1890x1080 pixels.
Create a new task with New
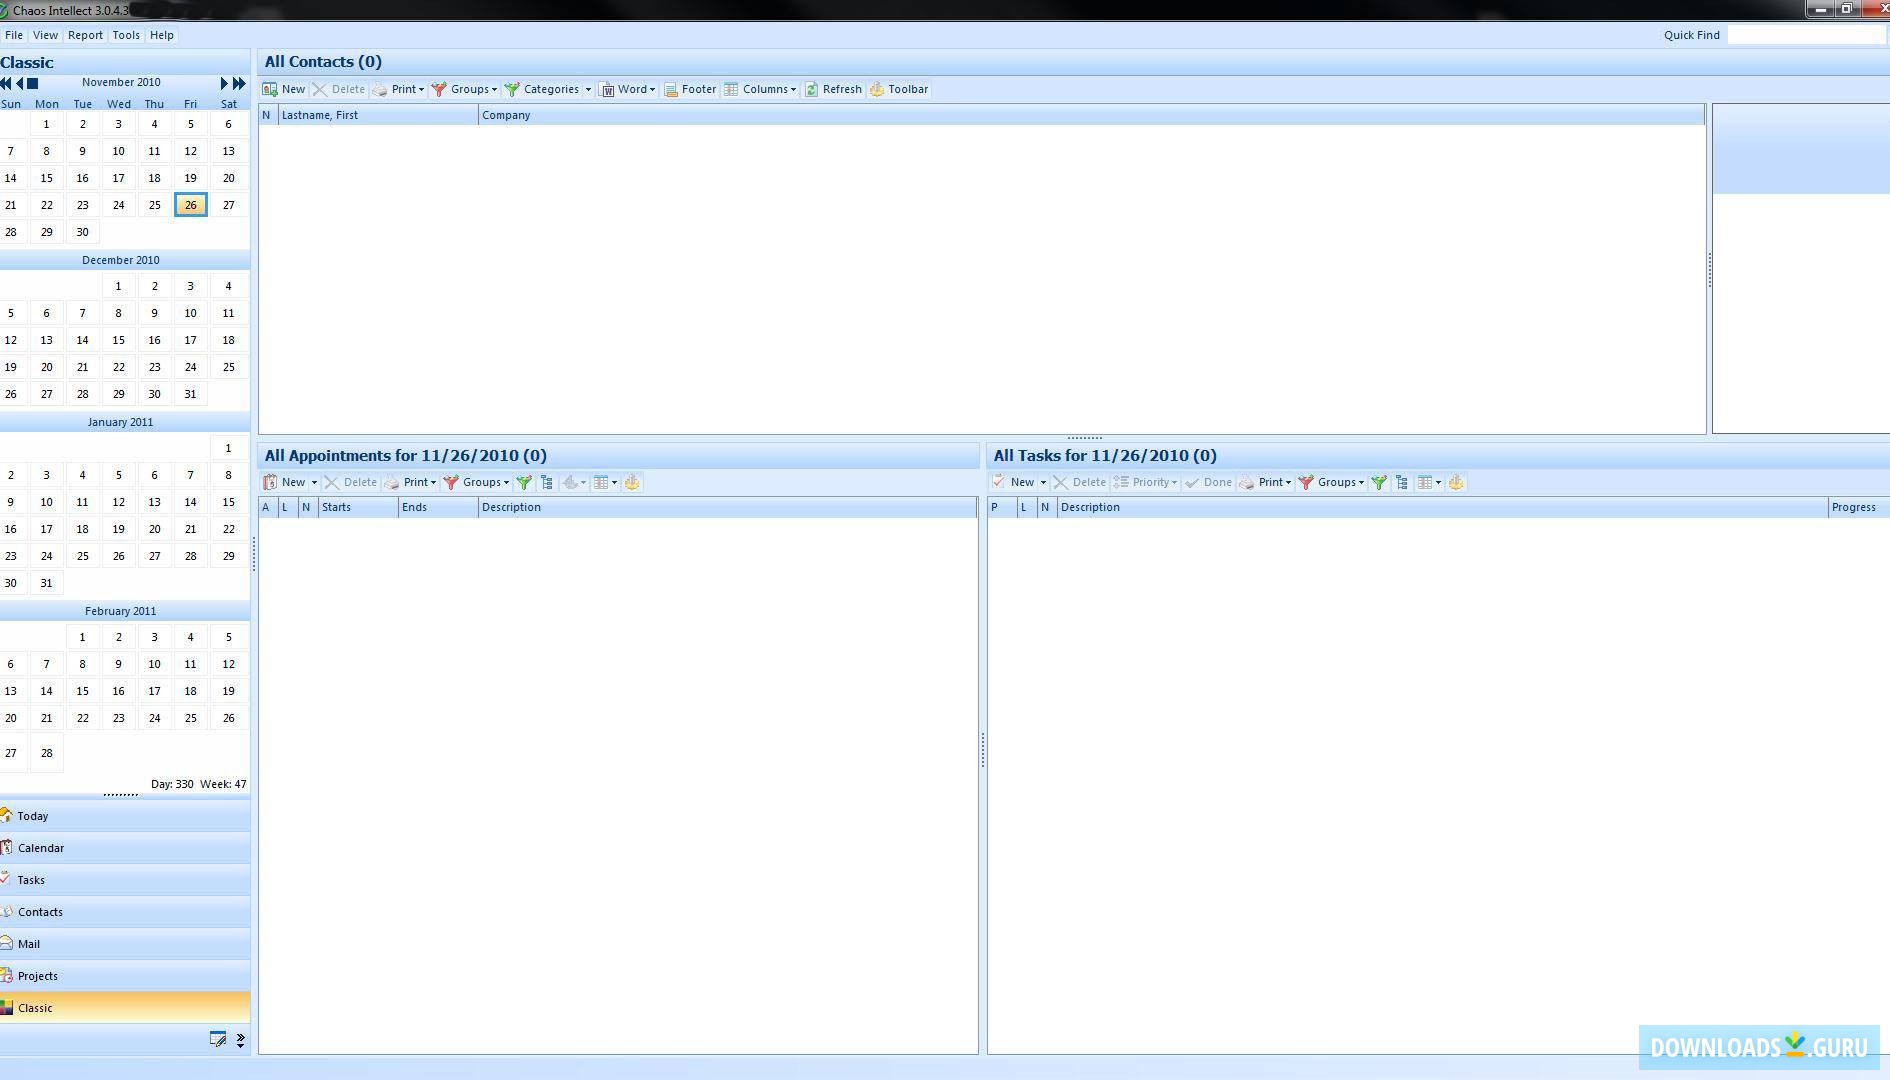(1013, 482)
